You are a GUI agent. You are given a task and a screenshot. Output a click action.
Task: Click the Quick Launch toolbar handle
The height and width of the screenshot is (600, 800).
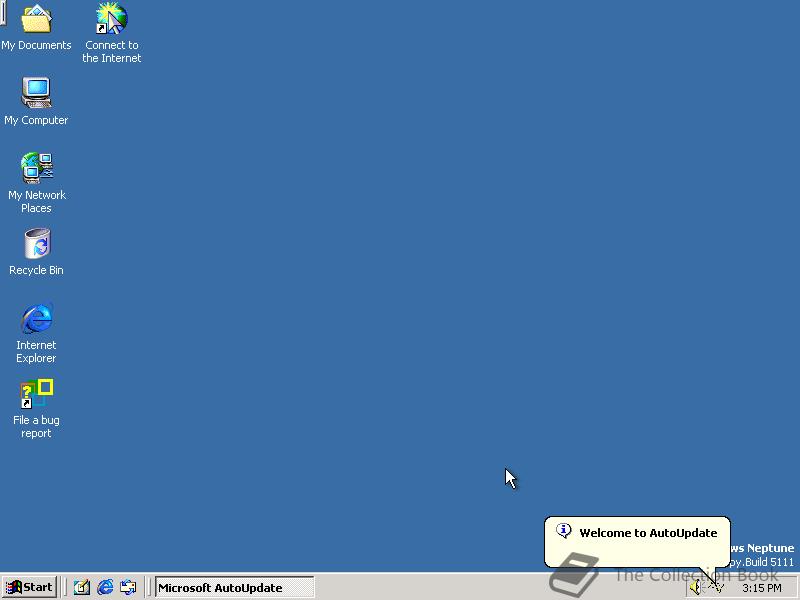[x=64, y=587]
